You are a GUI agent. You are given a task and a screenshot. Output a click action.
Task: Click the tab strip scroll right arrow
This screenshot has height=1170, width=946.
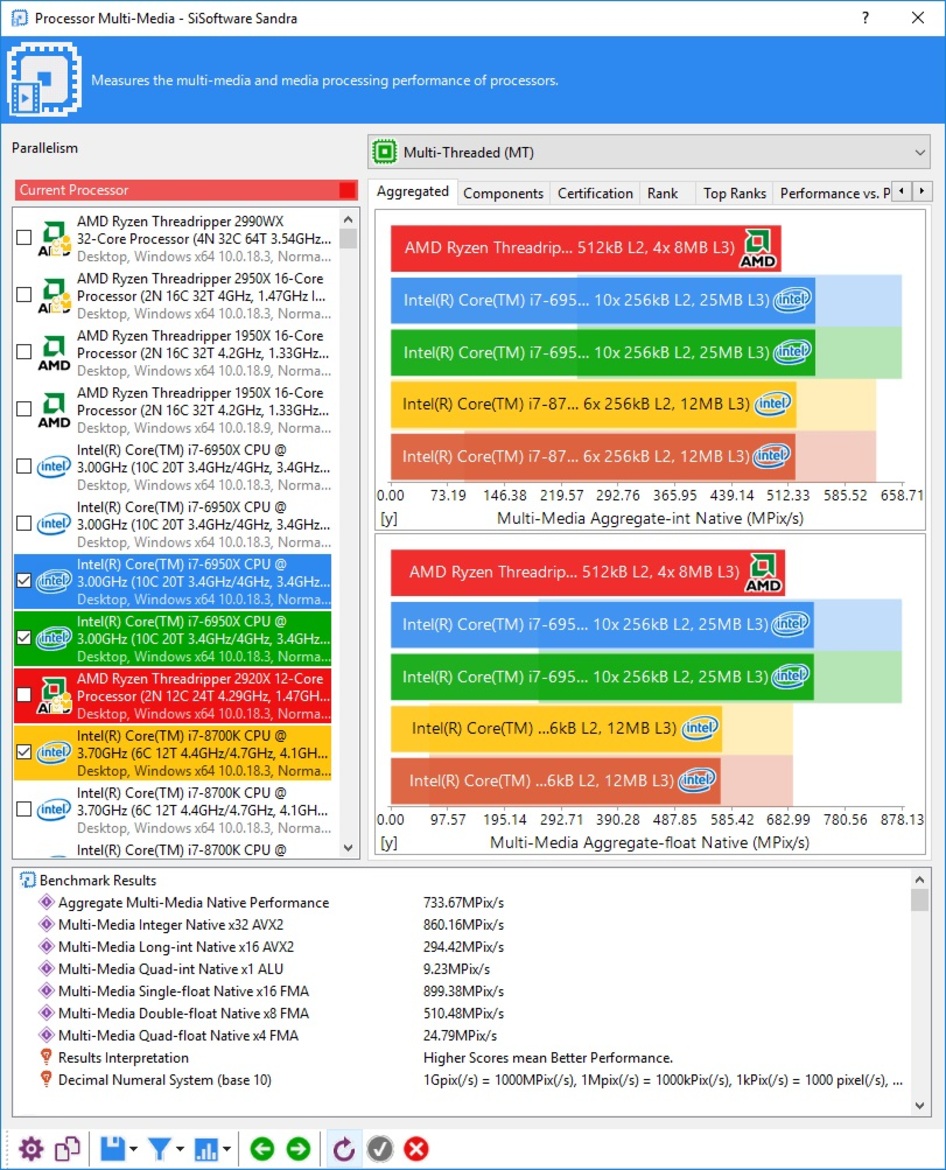tap(922, 191)
